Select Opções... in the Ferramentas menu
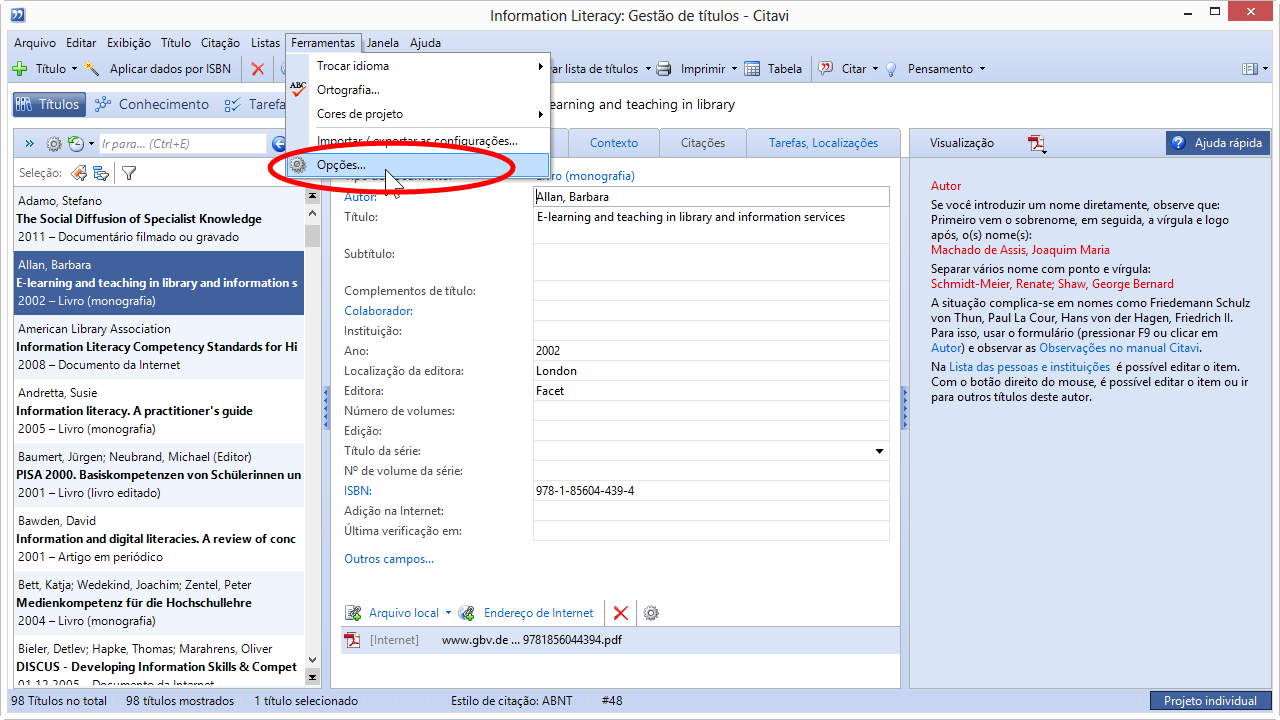Screen dimensions: 1280x720 [419, 165]
